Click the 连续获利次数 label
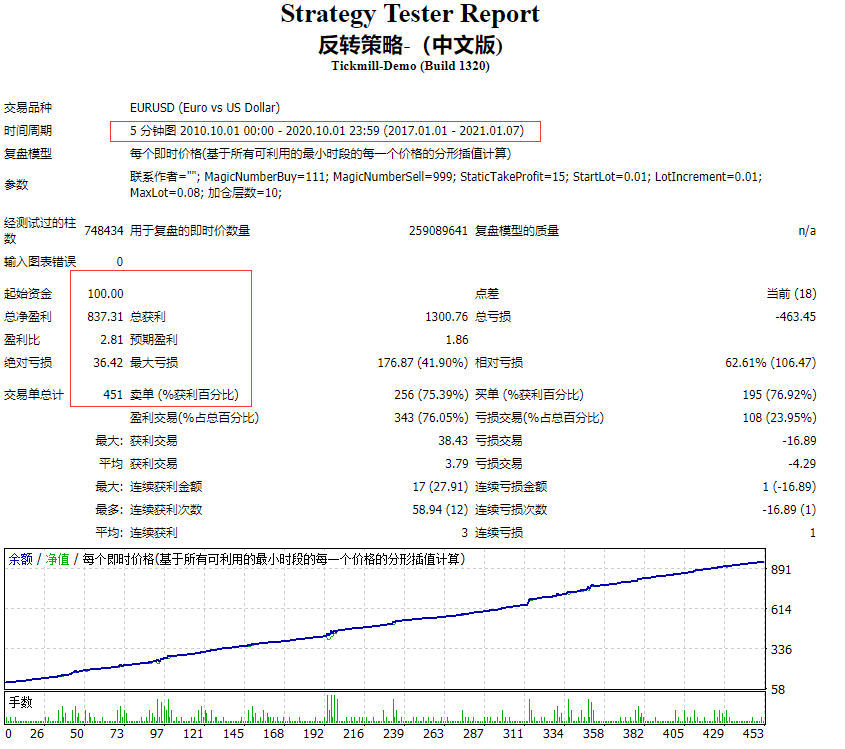The height and width of the screenshot is (749, 845). click(x=166, y=510)
